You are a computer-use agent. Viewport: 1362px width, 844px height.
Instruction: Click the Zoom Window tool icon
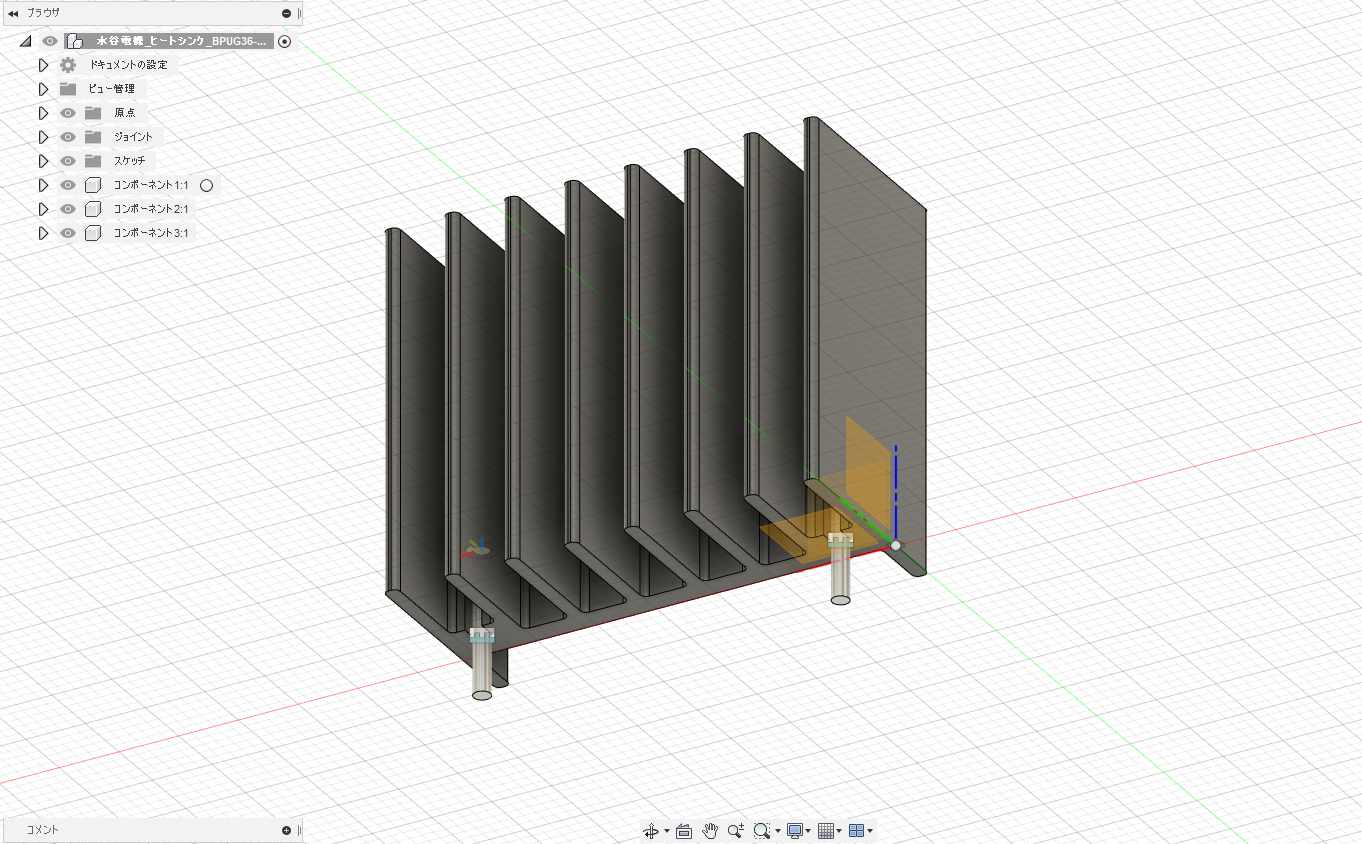(763, 831)
